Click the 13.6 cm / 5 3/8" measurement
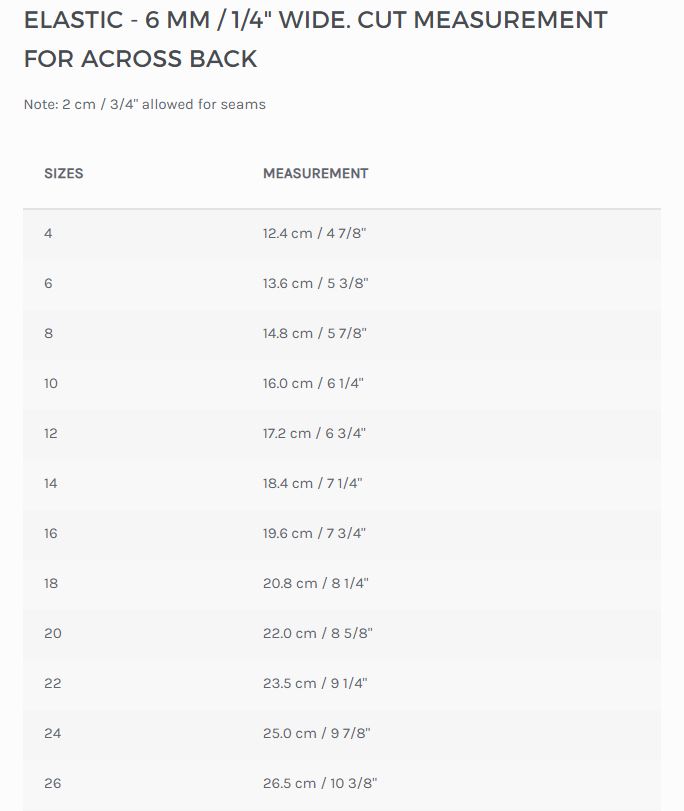This screenshot has height=811, width=684. (x=316, y=283)
